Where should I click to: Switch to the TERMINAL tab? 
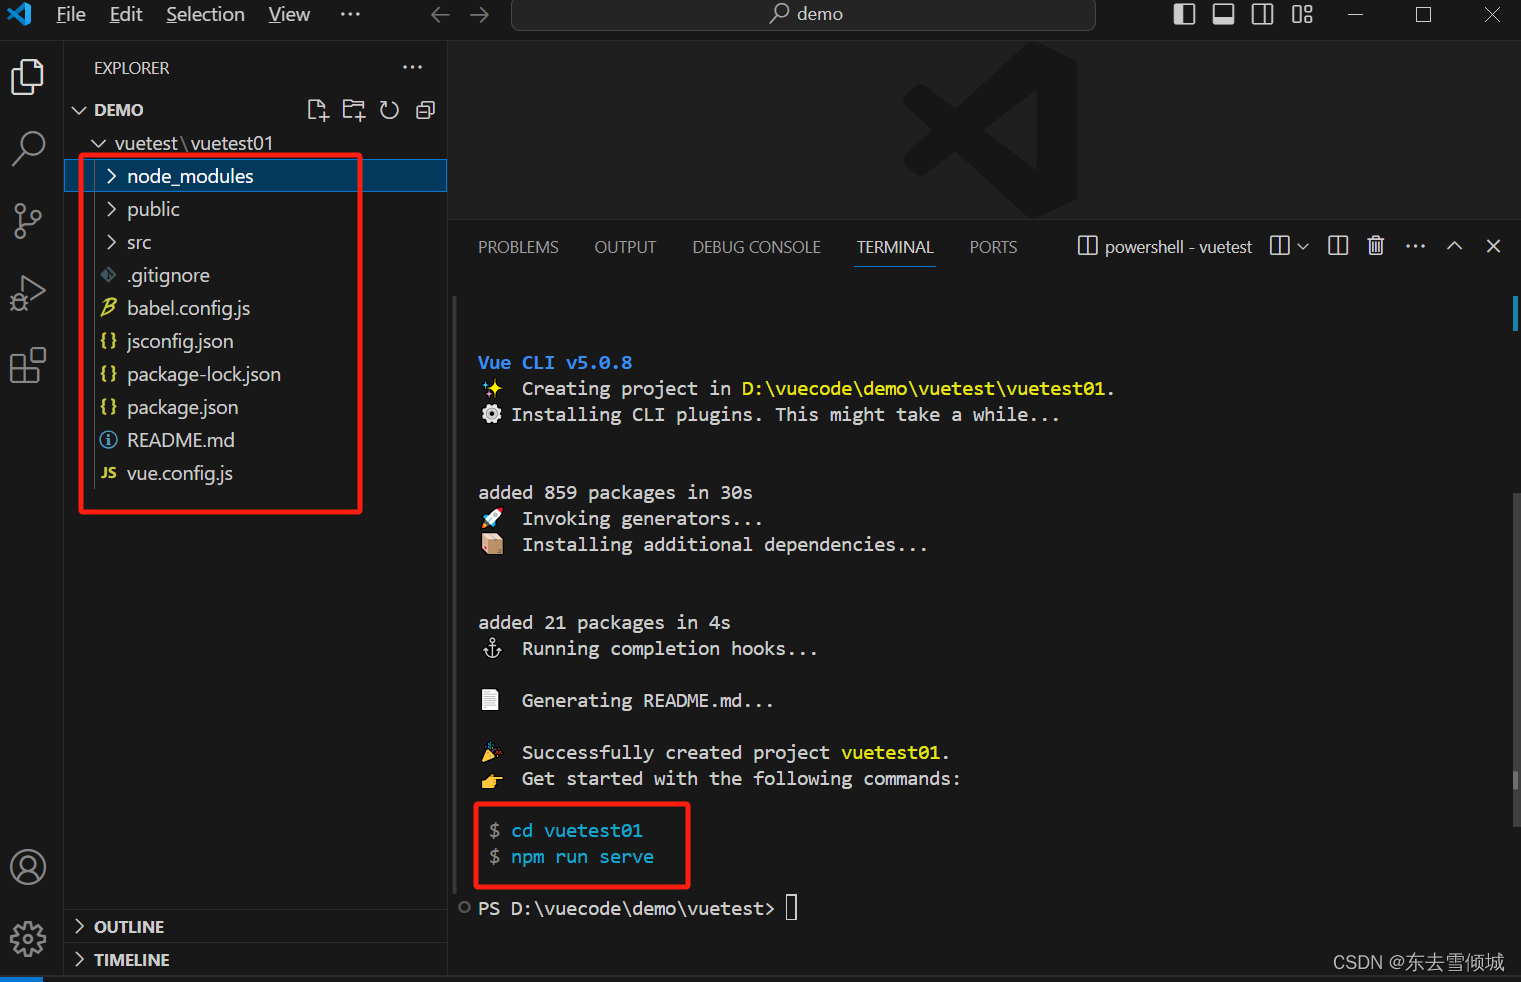click(x=895, y=247)
